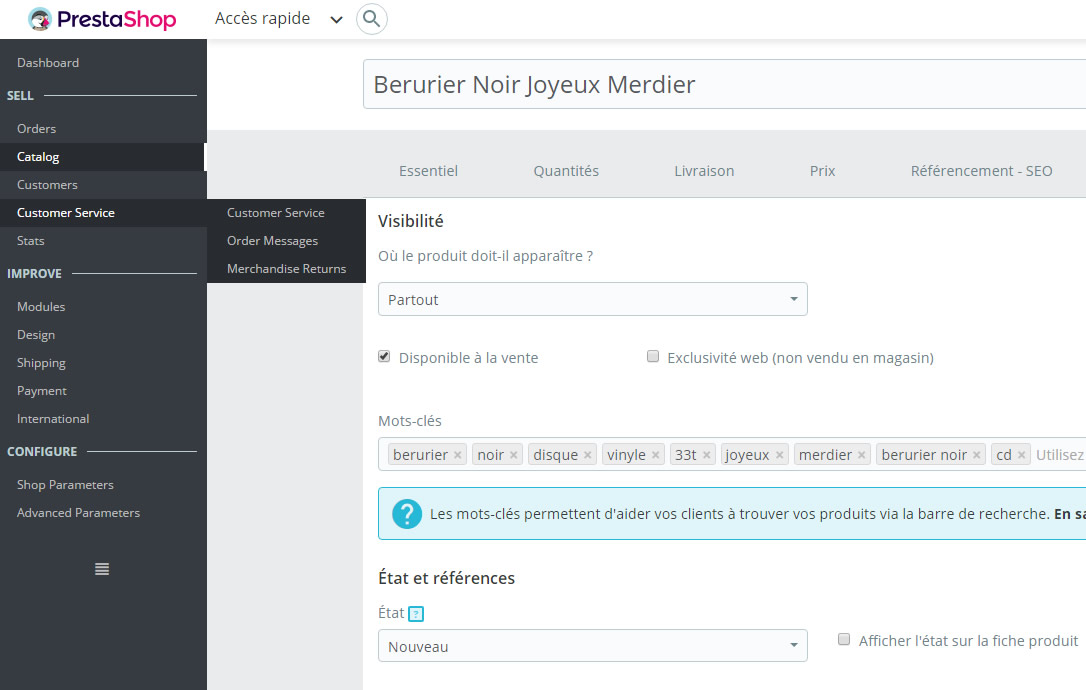
Task: Remove the 'berurier noir' keyword tag
Action: tap(977, 455)
